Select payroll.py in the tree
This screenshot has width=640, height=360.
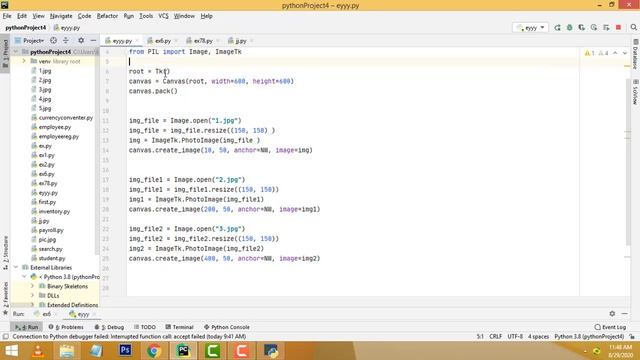[x=51, y=230]
